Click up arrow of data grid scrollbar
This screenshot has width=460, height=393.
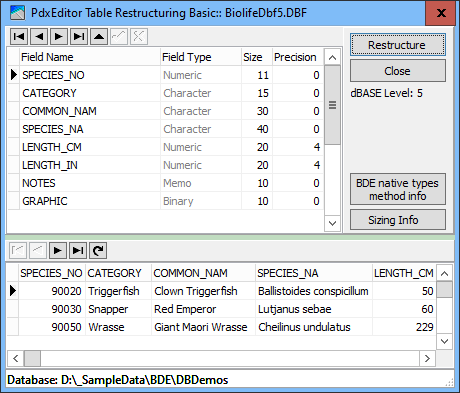tap(444, 273)
